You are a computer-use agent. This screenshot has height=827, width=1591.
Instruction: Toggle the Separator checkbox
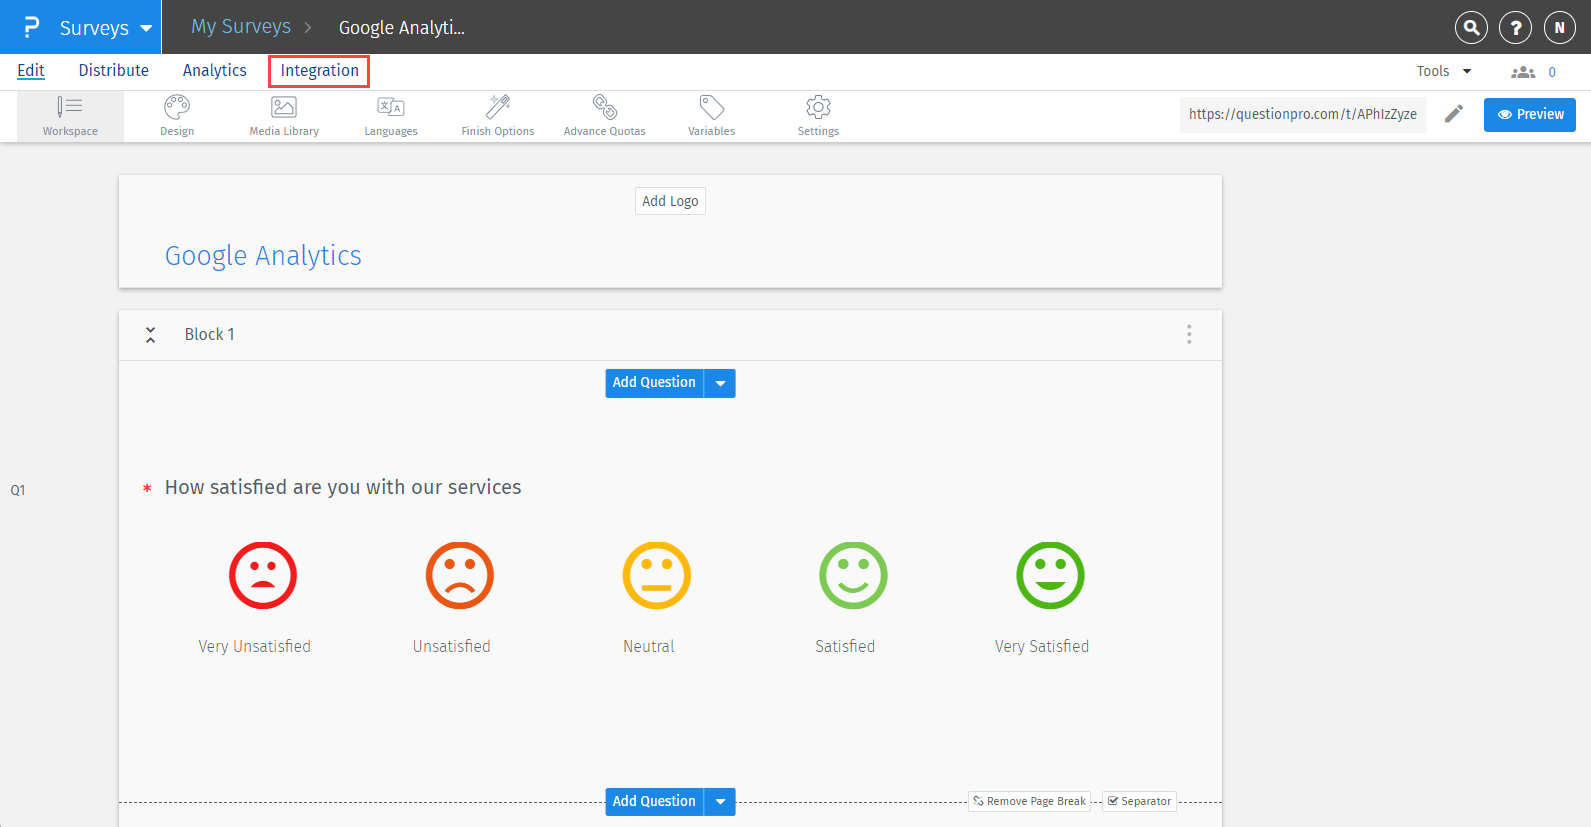(x=1113, y=801)
